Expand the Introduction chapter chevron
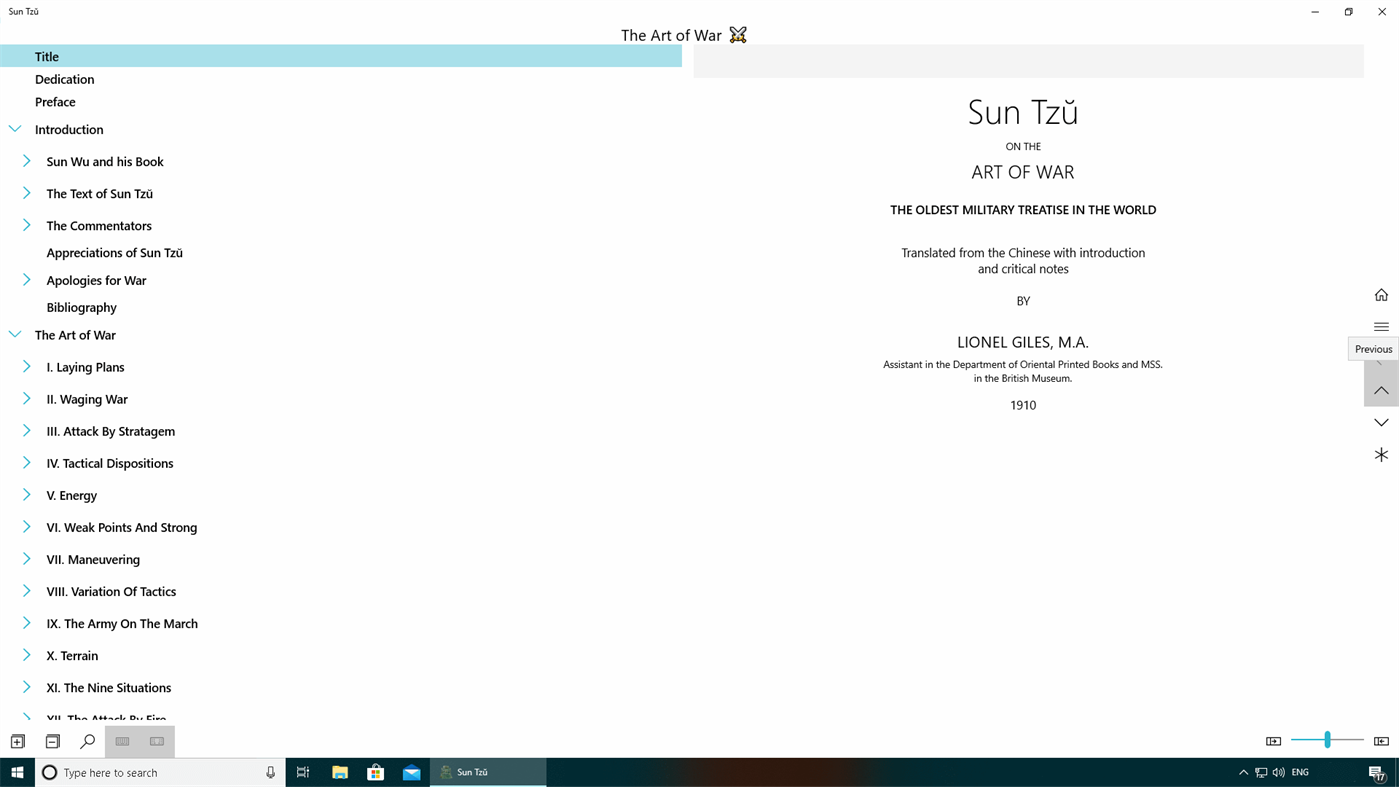1399x787 pixels. click(14, 128)
